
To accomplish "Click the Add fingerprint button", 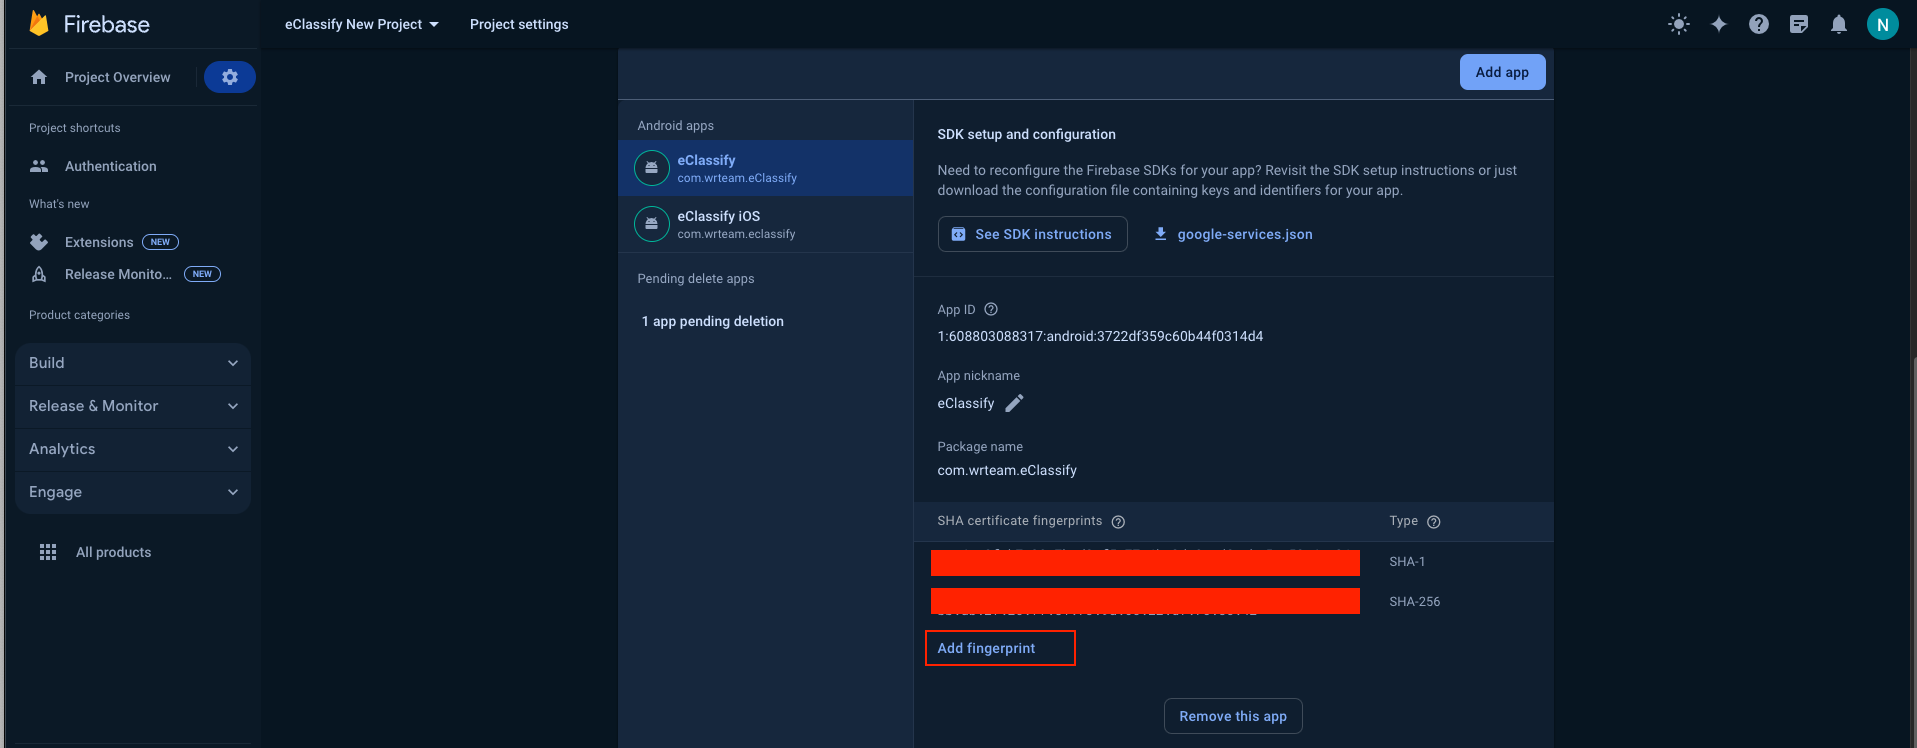I will pyautogui.click(x=986, y=648).
